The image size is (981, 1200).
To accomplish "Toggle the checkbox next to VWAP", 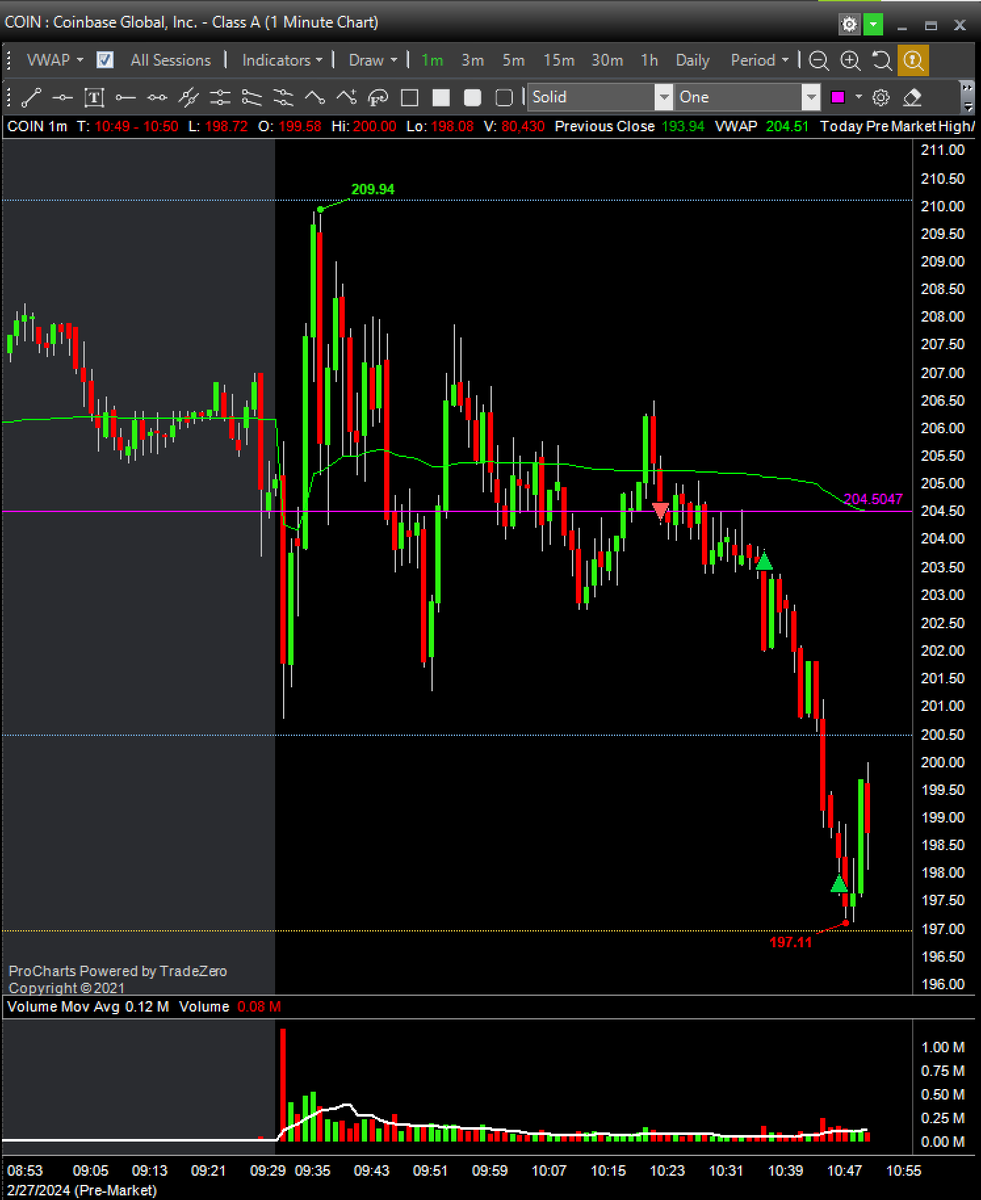I will pyautogui.click(x=104, y=60).
